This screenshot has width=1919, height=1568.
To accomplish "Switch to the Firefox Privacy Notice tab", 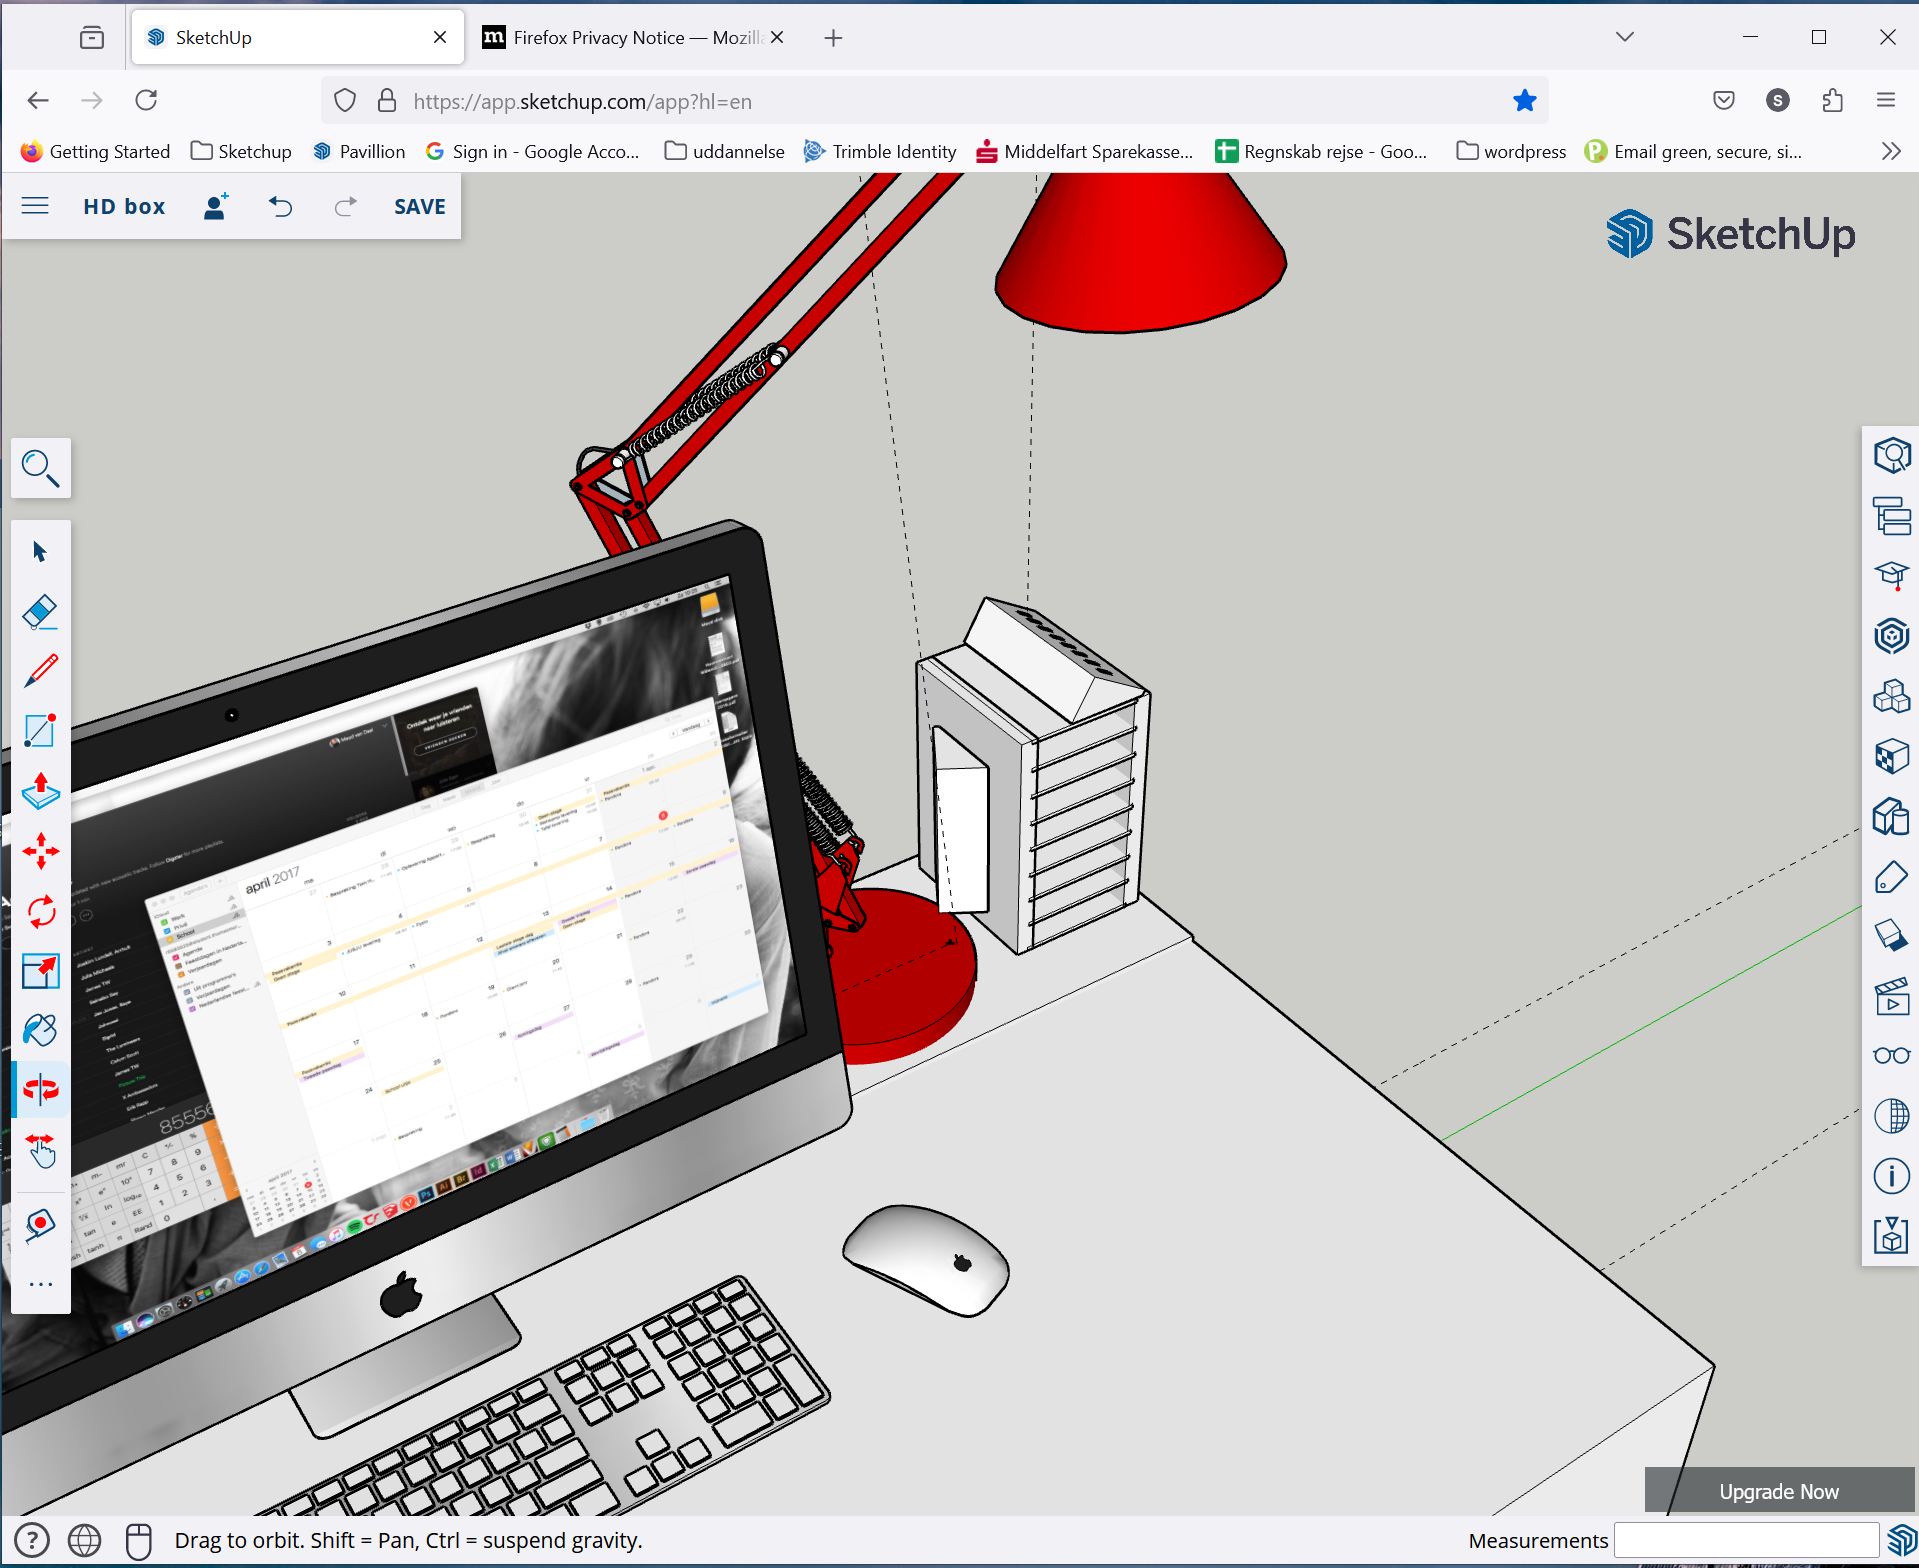I will coord(638,38).
